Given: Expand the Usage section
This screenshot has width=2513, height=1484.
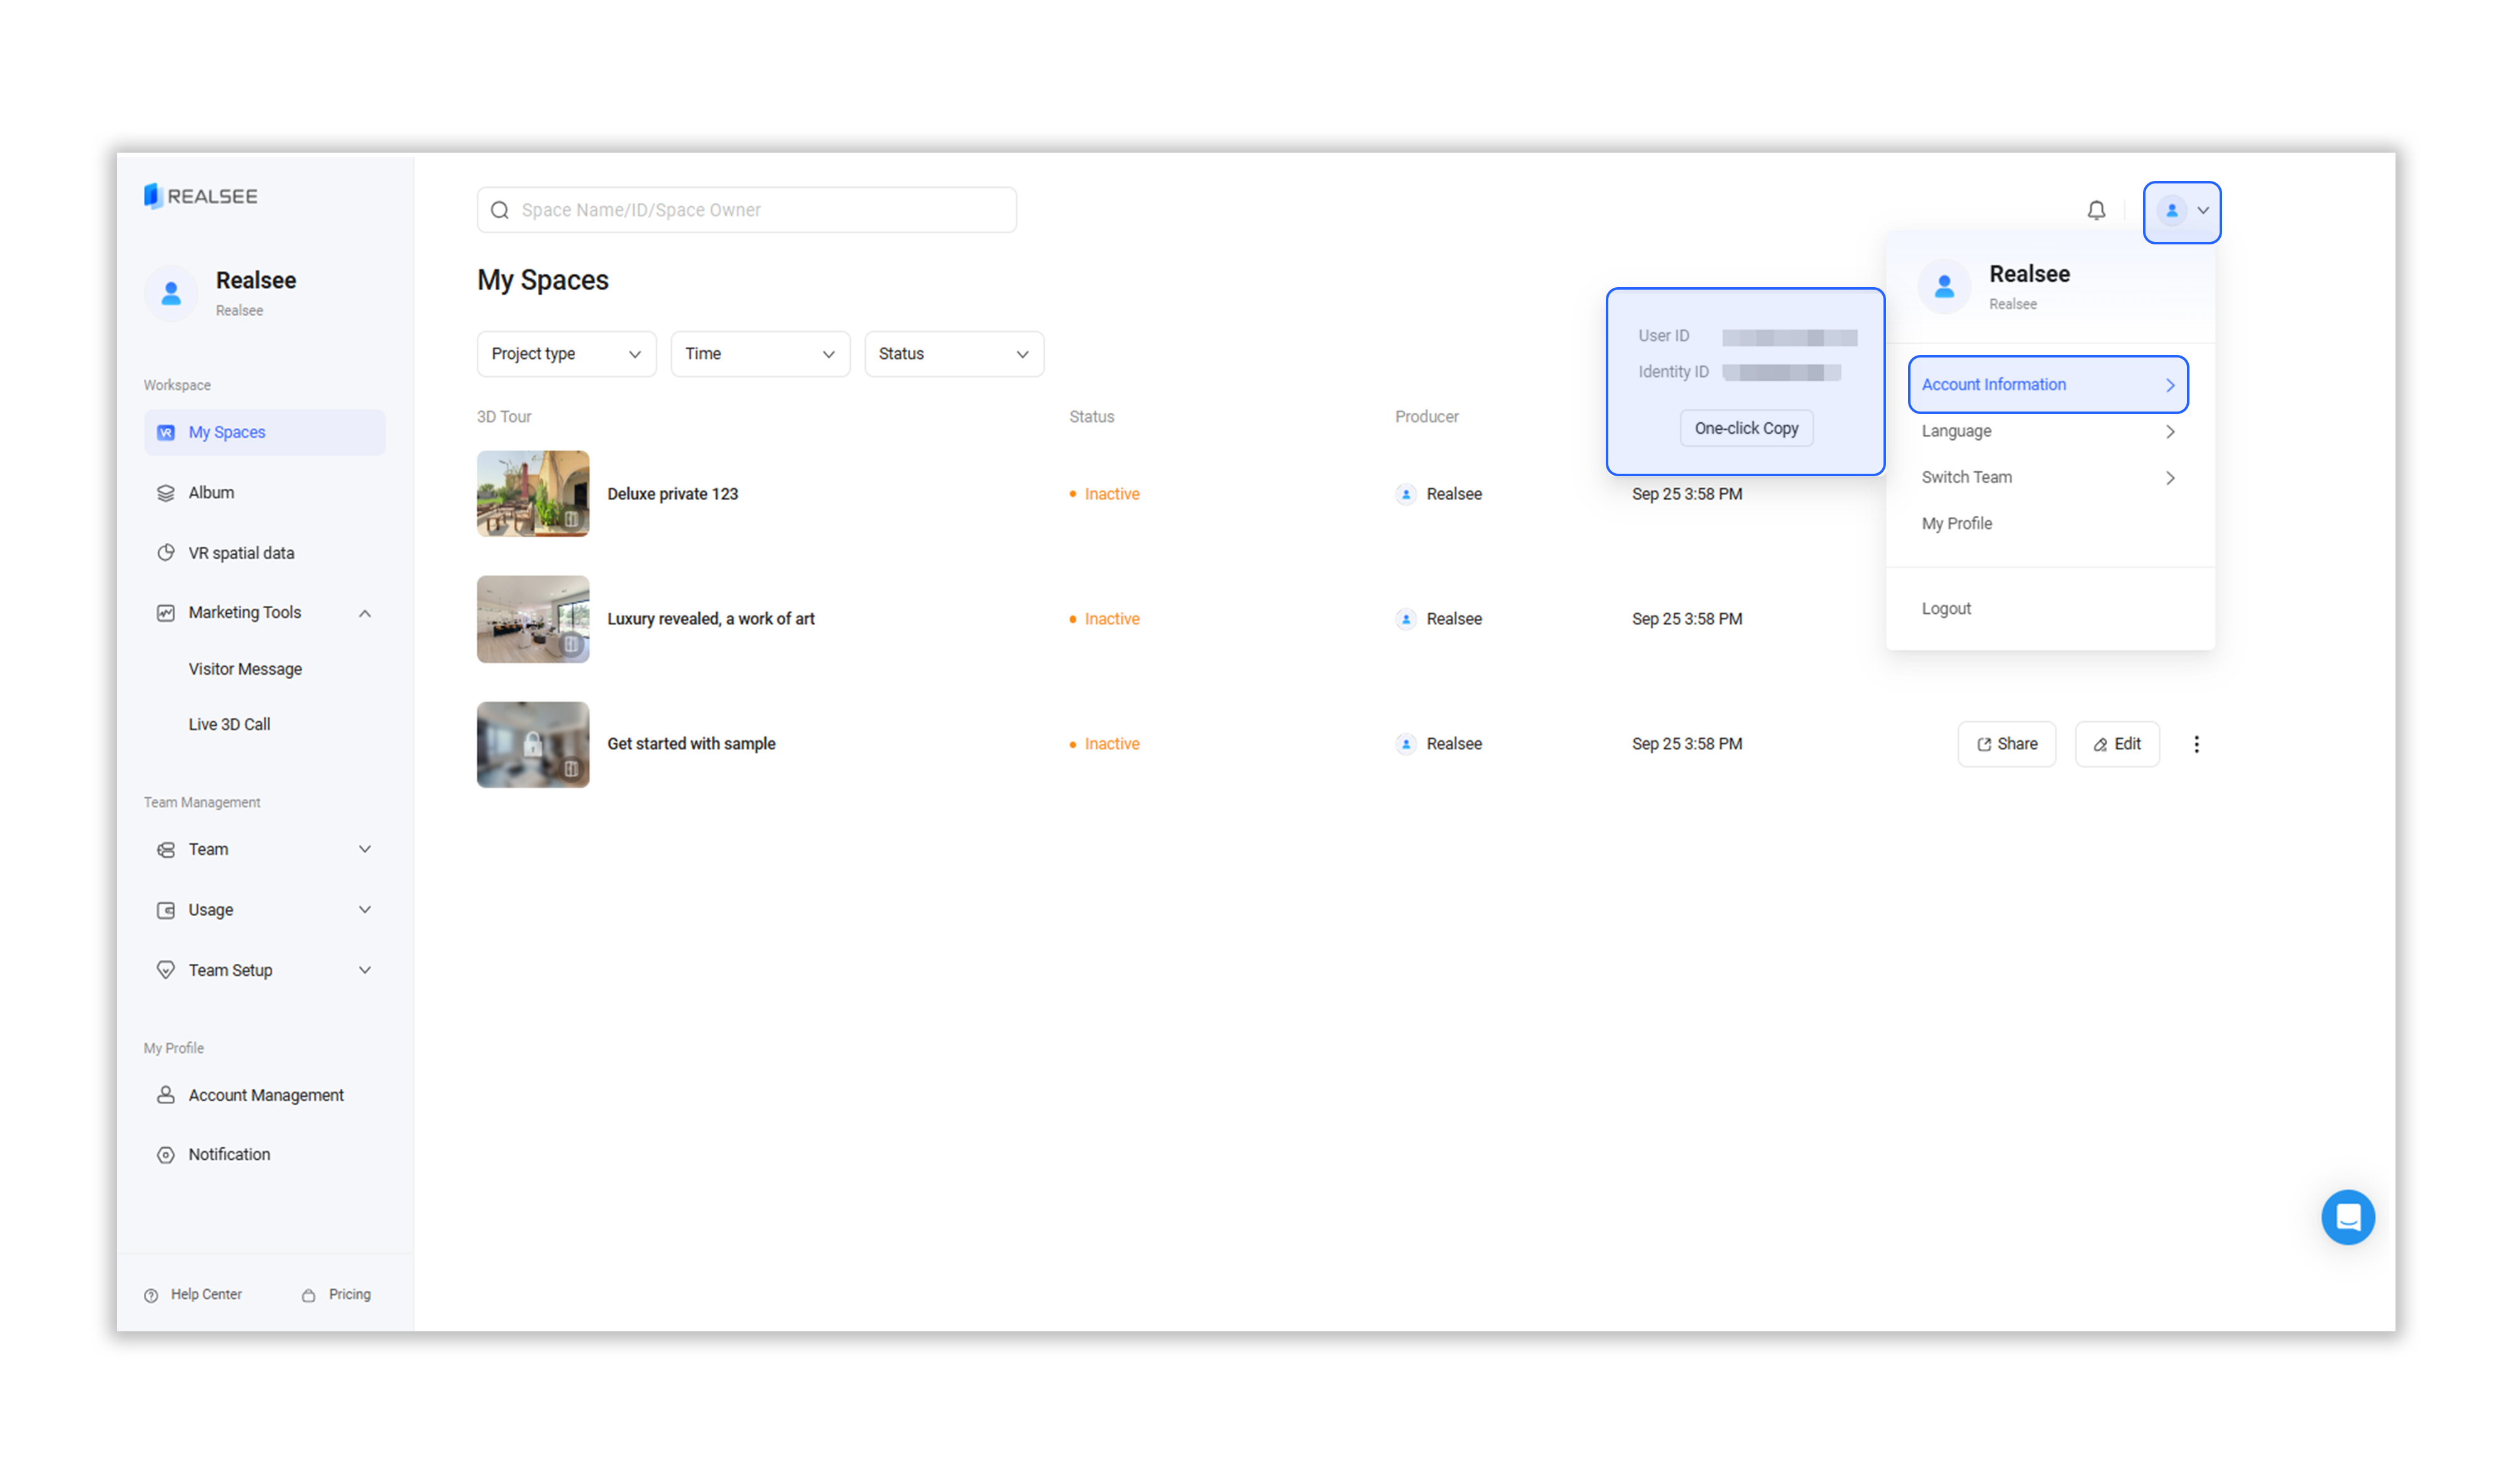Looking at the screenshot, I should tap(365, 910).
